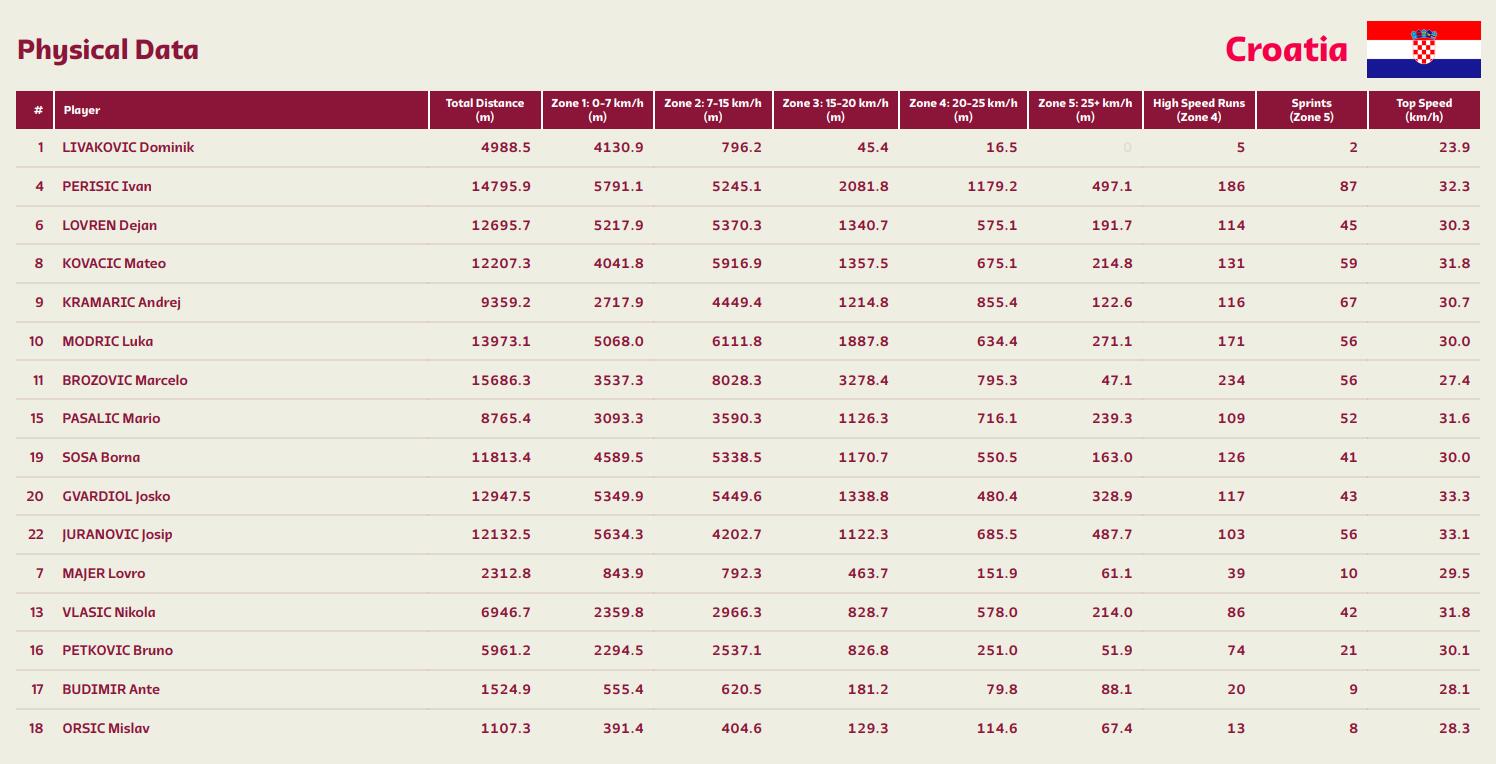Click the Top Speed column header
Viewport: 1496px width, 764px height.
1424,110
